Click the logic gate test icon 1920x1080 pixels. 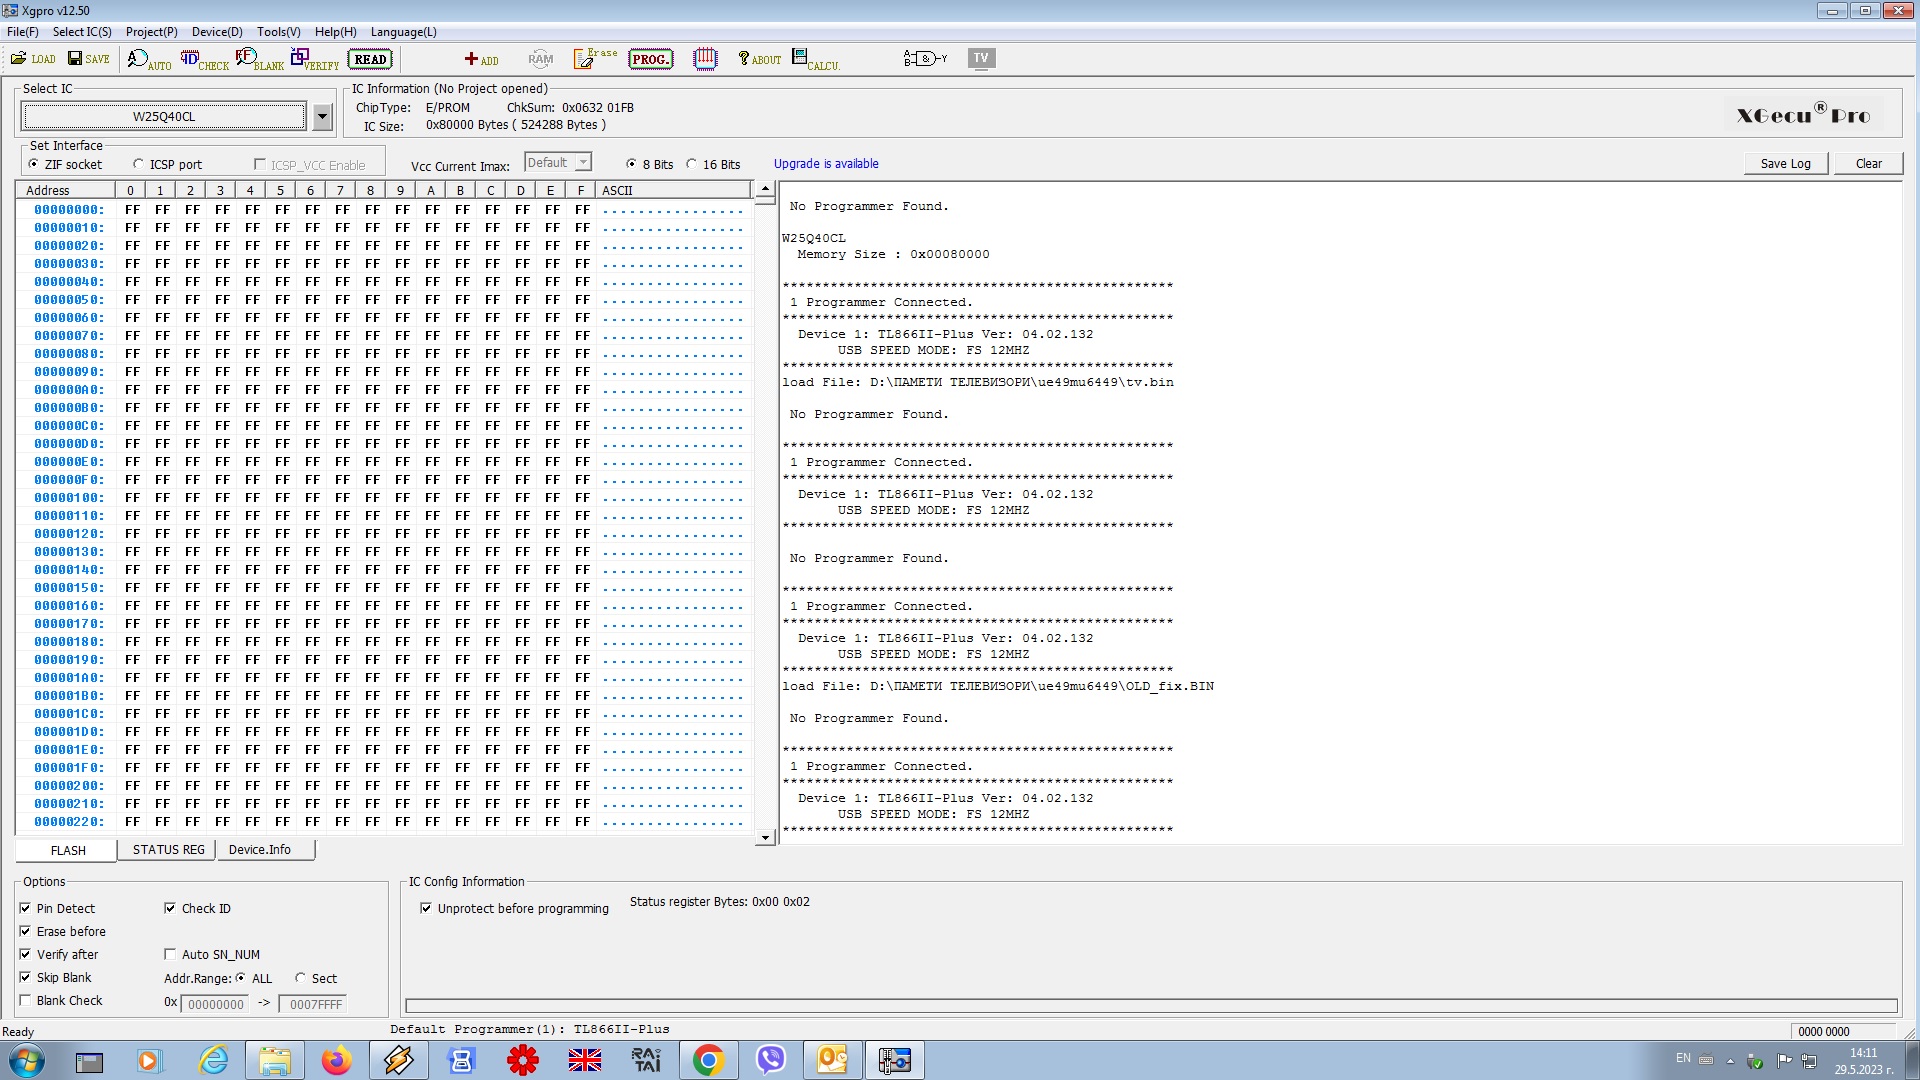[x=924, y=59]
